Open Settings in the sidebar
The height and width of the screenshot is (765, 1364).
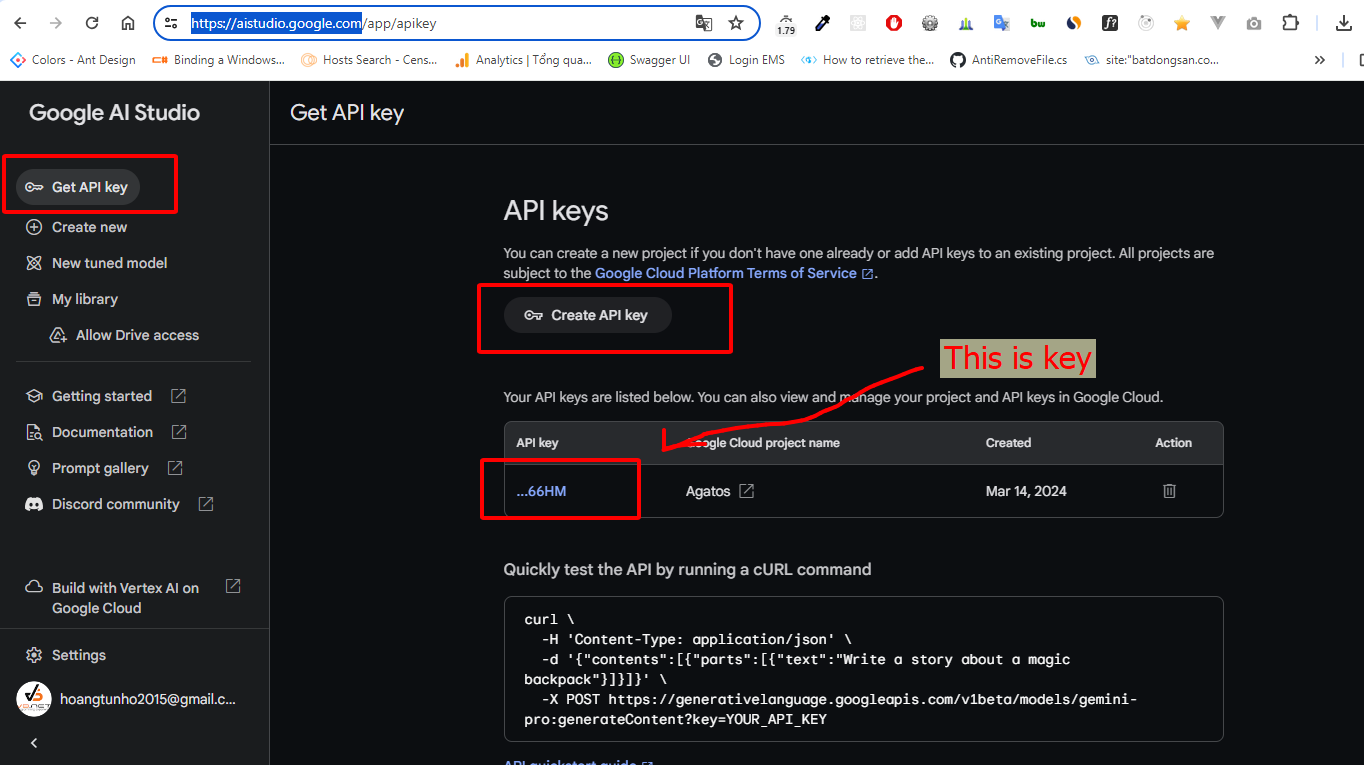[x=65, y=655]
